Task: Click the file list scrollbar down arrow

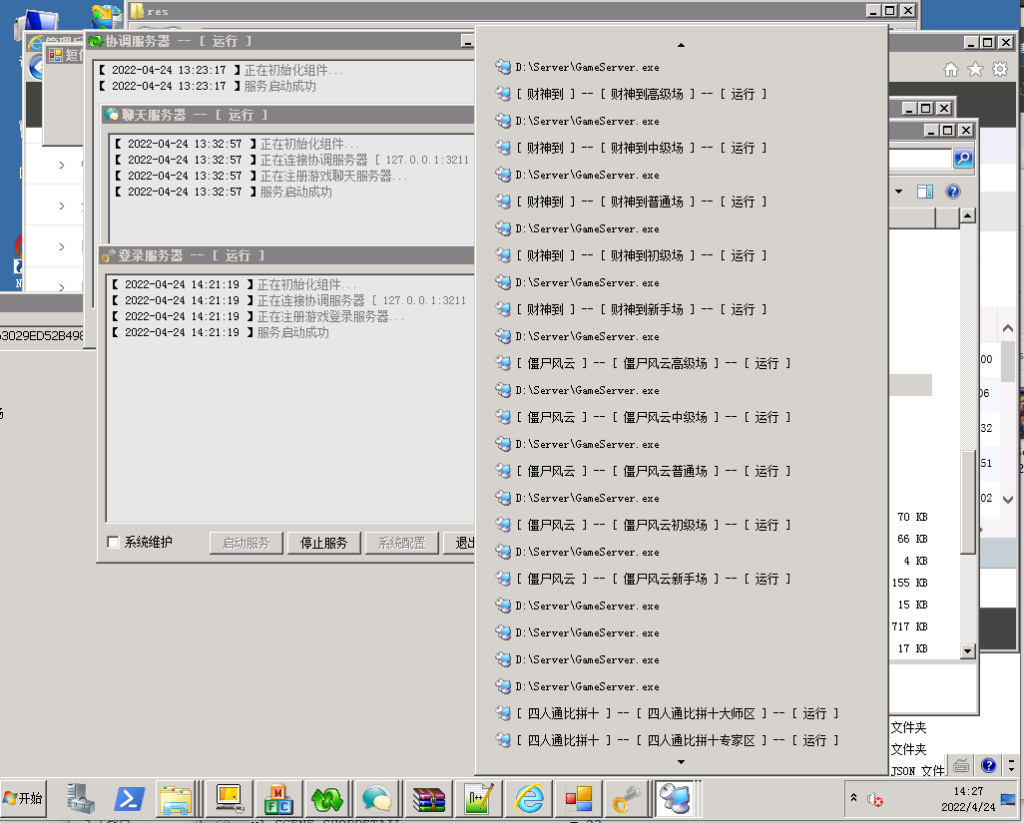Action: 967,651
